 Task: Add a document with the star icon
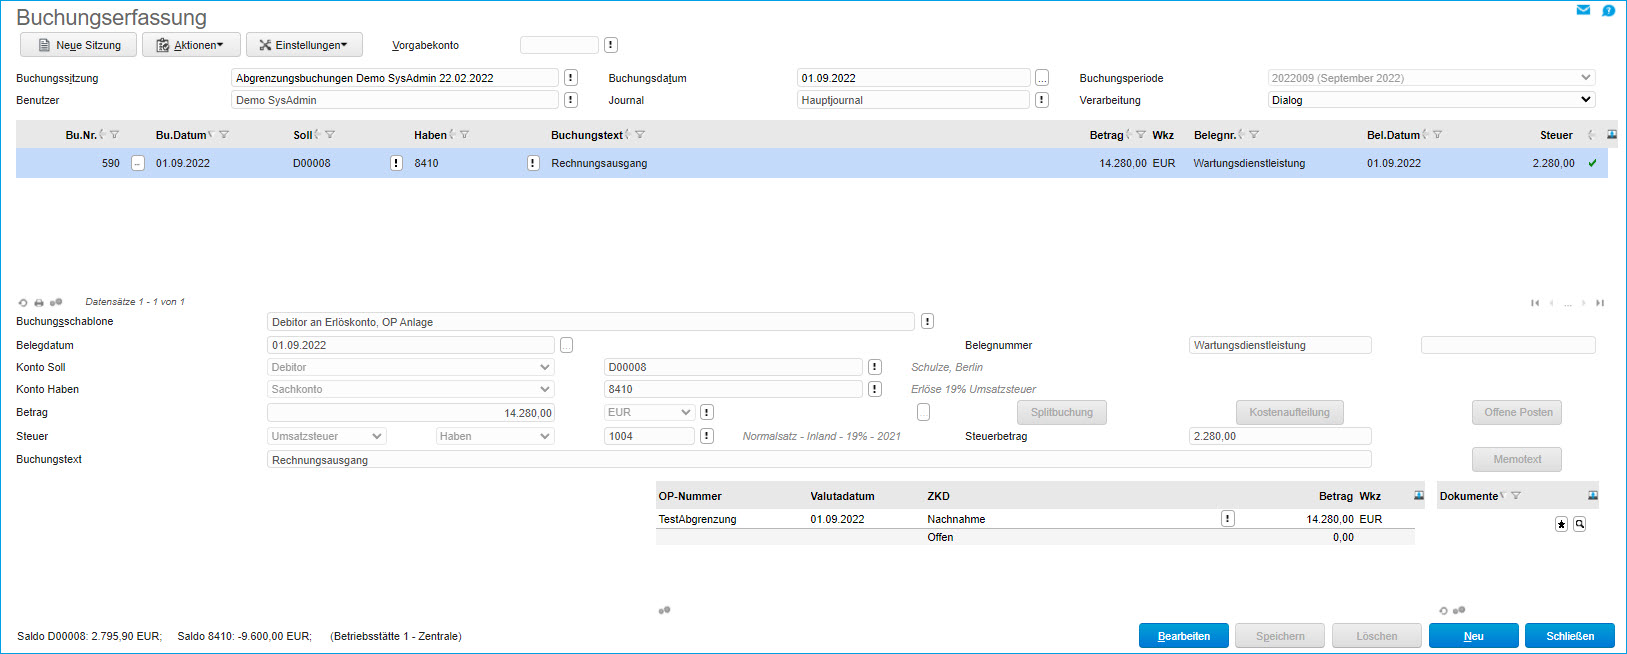(1561, 524)
